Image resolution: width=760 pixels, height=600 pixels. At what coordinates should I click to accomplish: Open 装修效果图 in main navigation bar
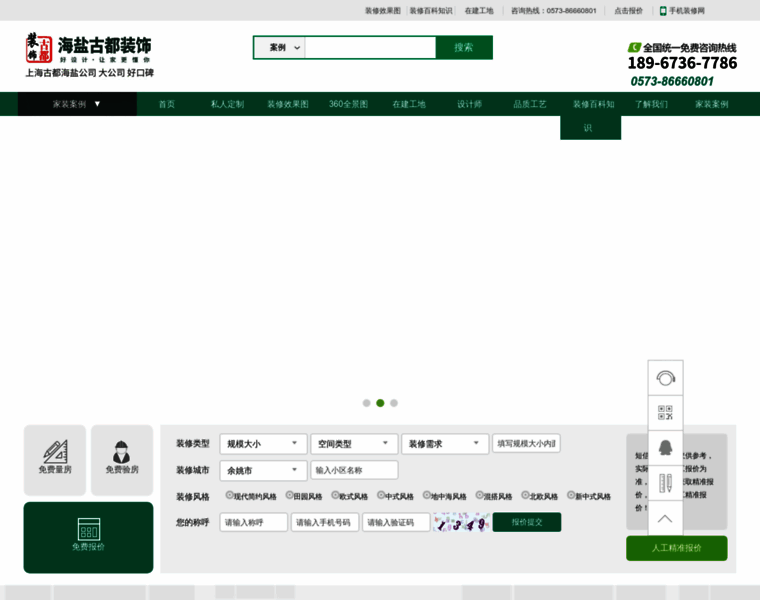(x=288, y=104)
